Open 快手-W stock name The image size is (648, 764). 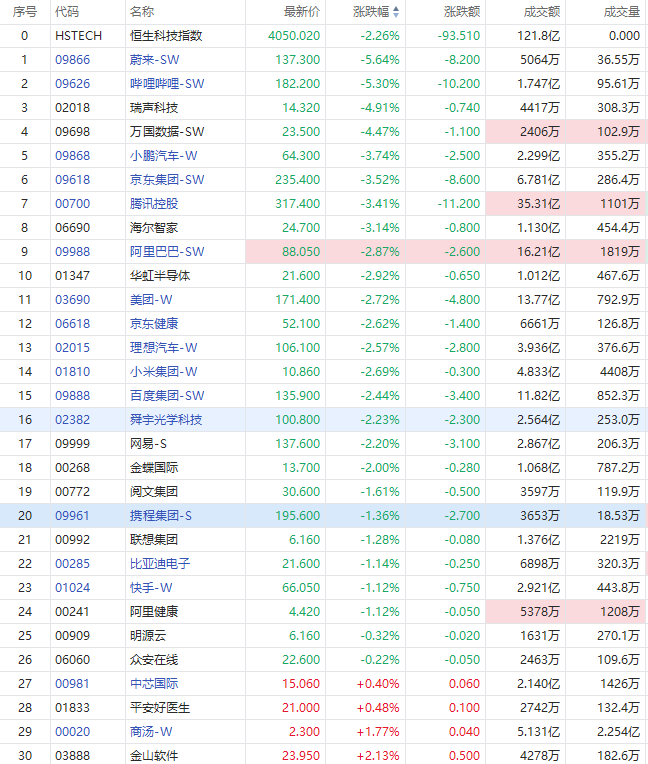tap(151, 587)
